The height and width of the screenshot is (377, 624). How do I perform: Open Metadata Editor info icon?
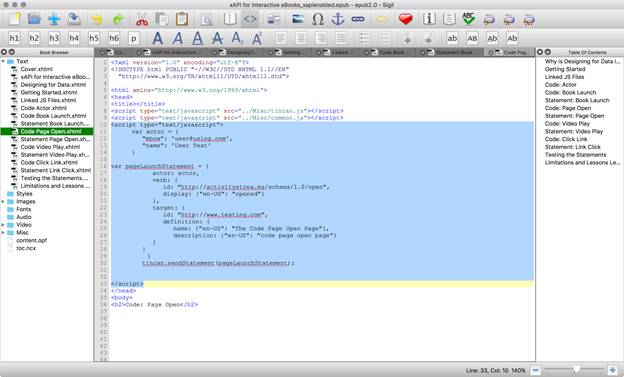[x=429, y=19]
